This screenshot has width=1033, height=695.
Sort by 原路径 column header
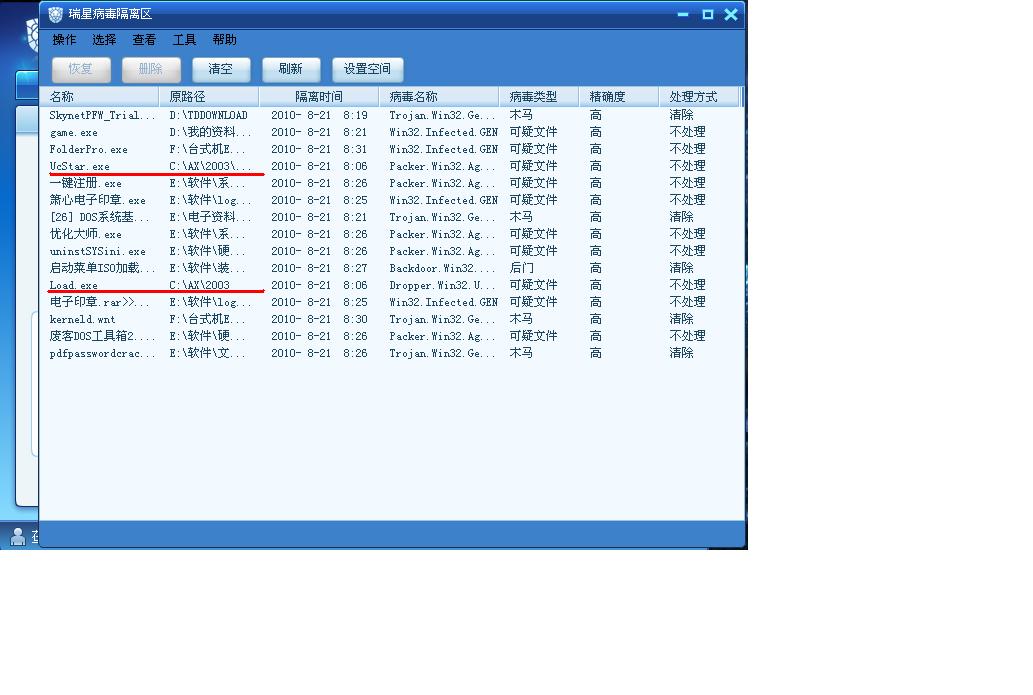pos(209,97)
